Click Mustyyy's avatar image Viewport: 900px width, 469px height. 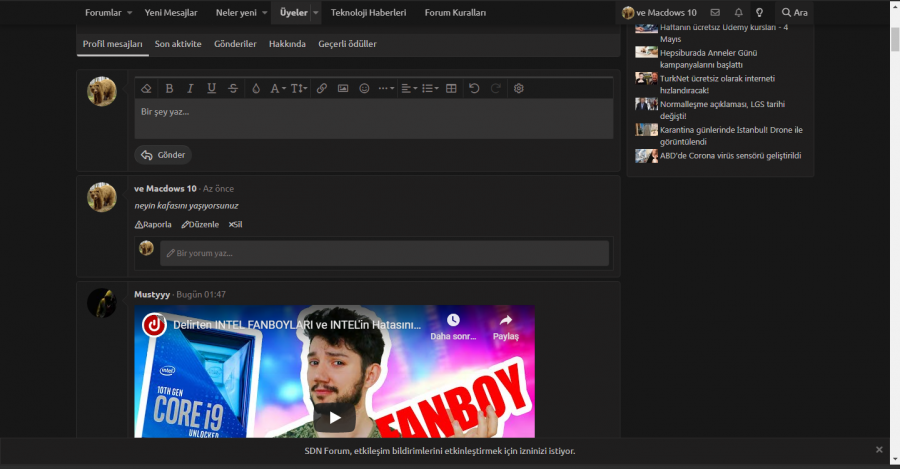pyautogui.click(x=102, y=303)
